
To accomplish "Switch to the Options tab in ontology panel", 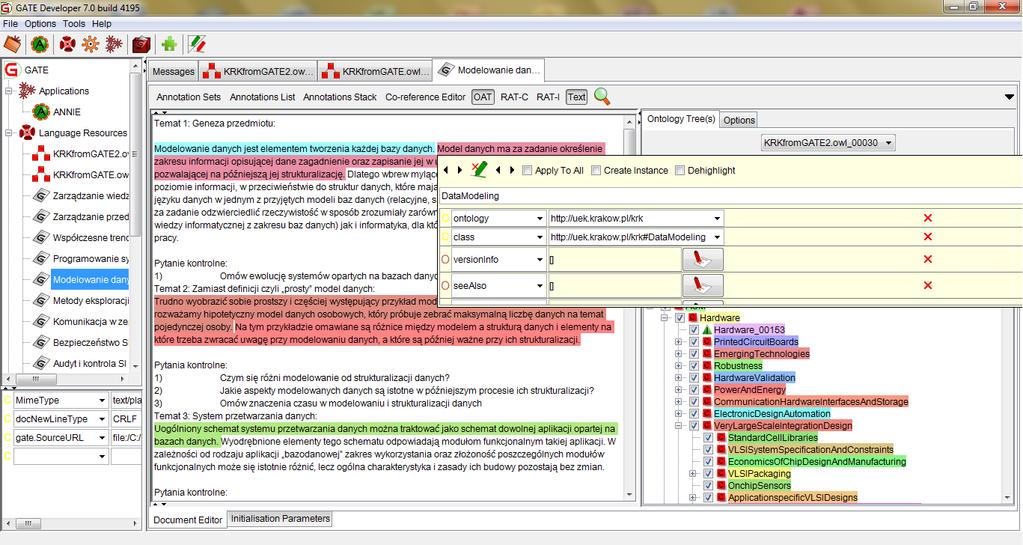I will [739, 120].
